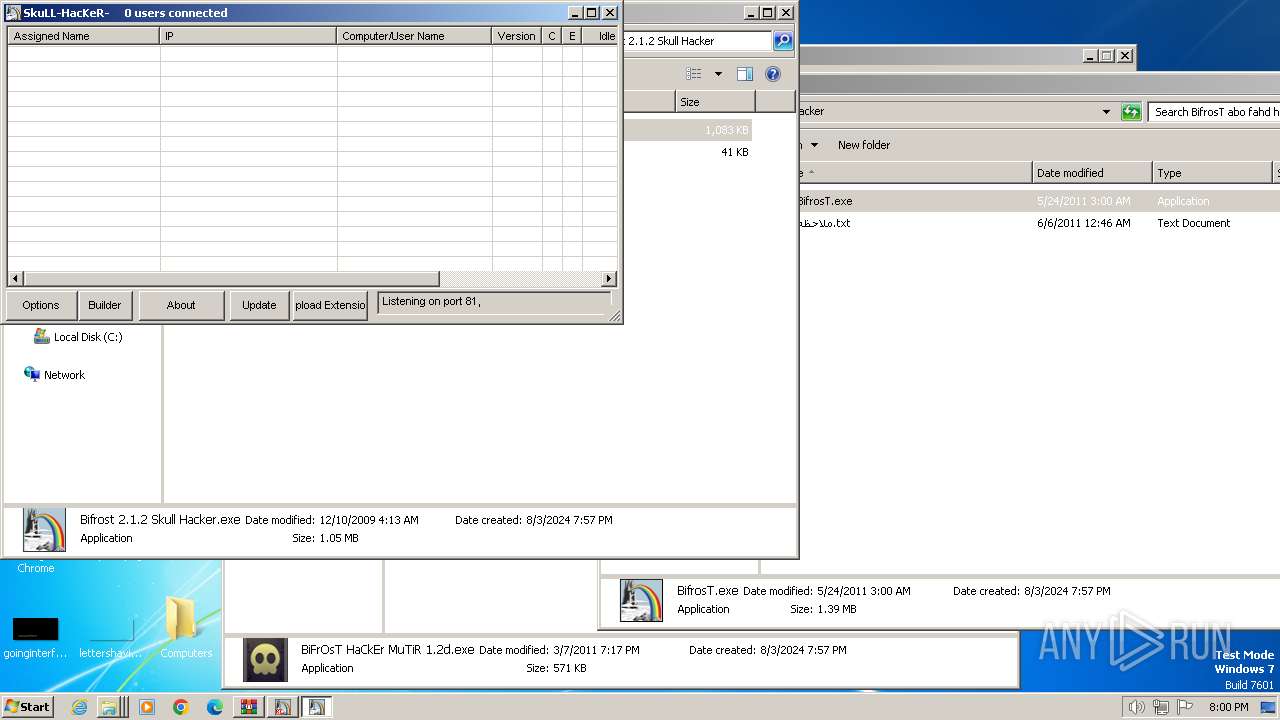Launch Internet Explorer from the taskbar

click(80, 707)
